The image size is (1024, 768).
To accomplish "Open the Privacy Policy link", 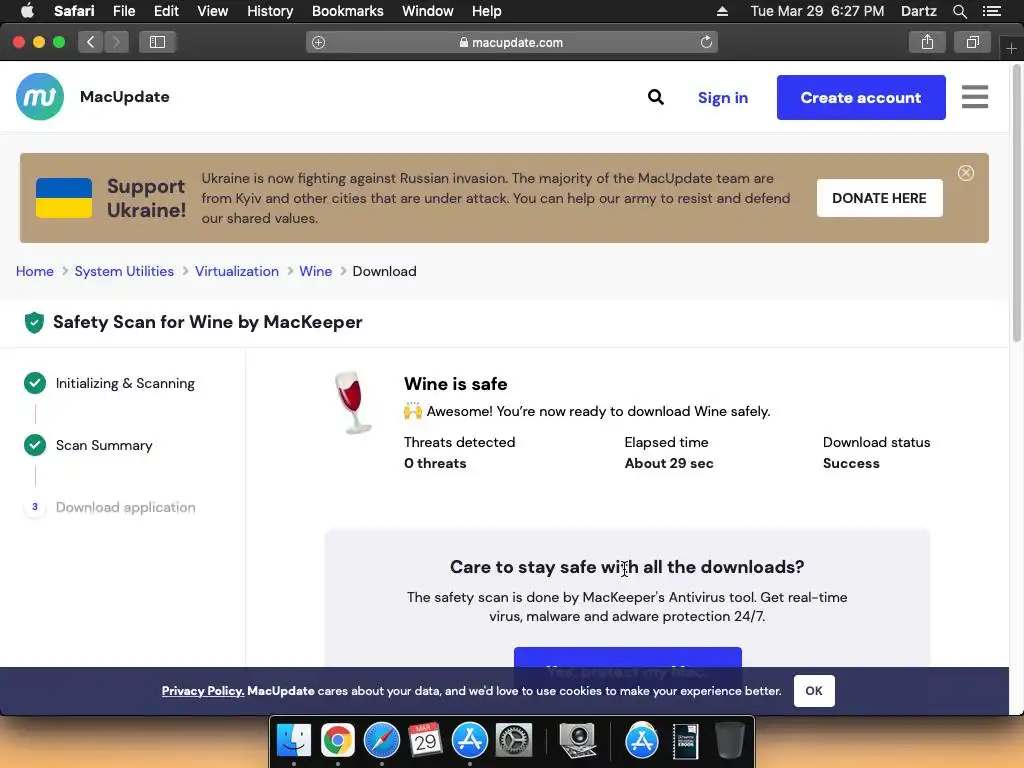I will click(203, 691).
